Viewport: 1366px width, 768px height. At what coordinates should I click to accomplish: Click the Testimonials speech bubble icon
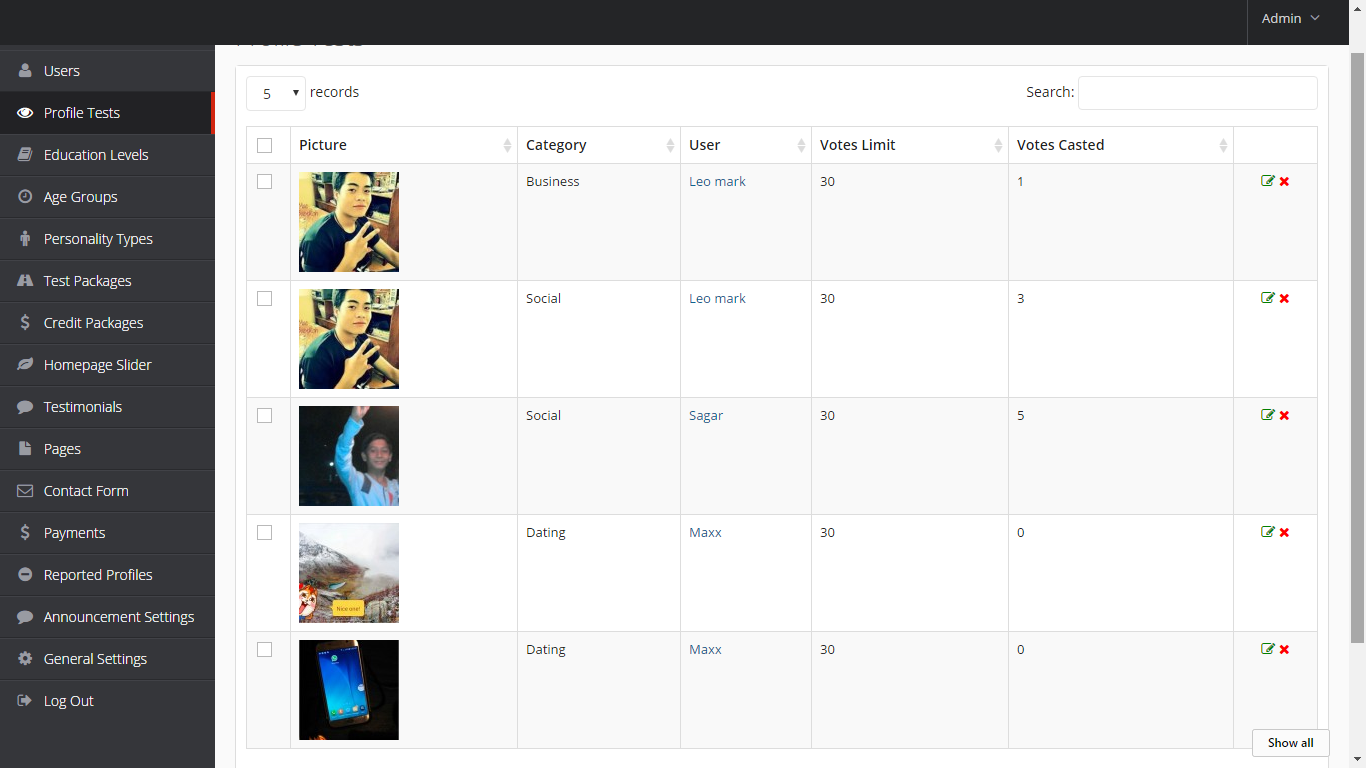(x=25, y=407)
